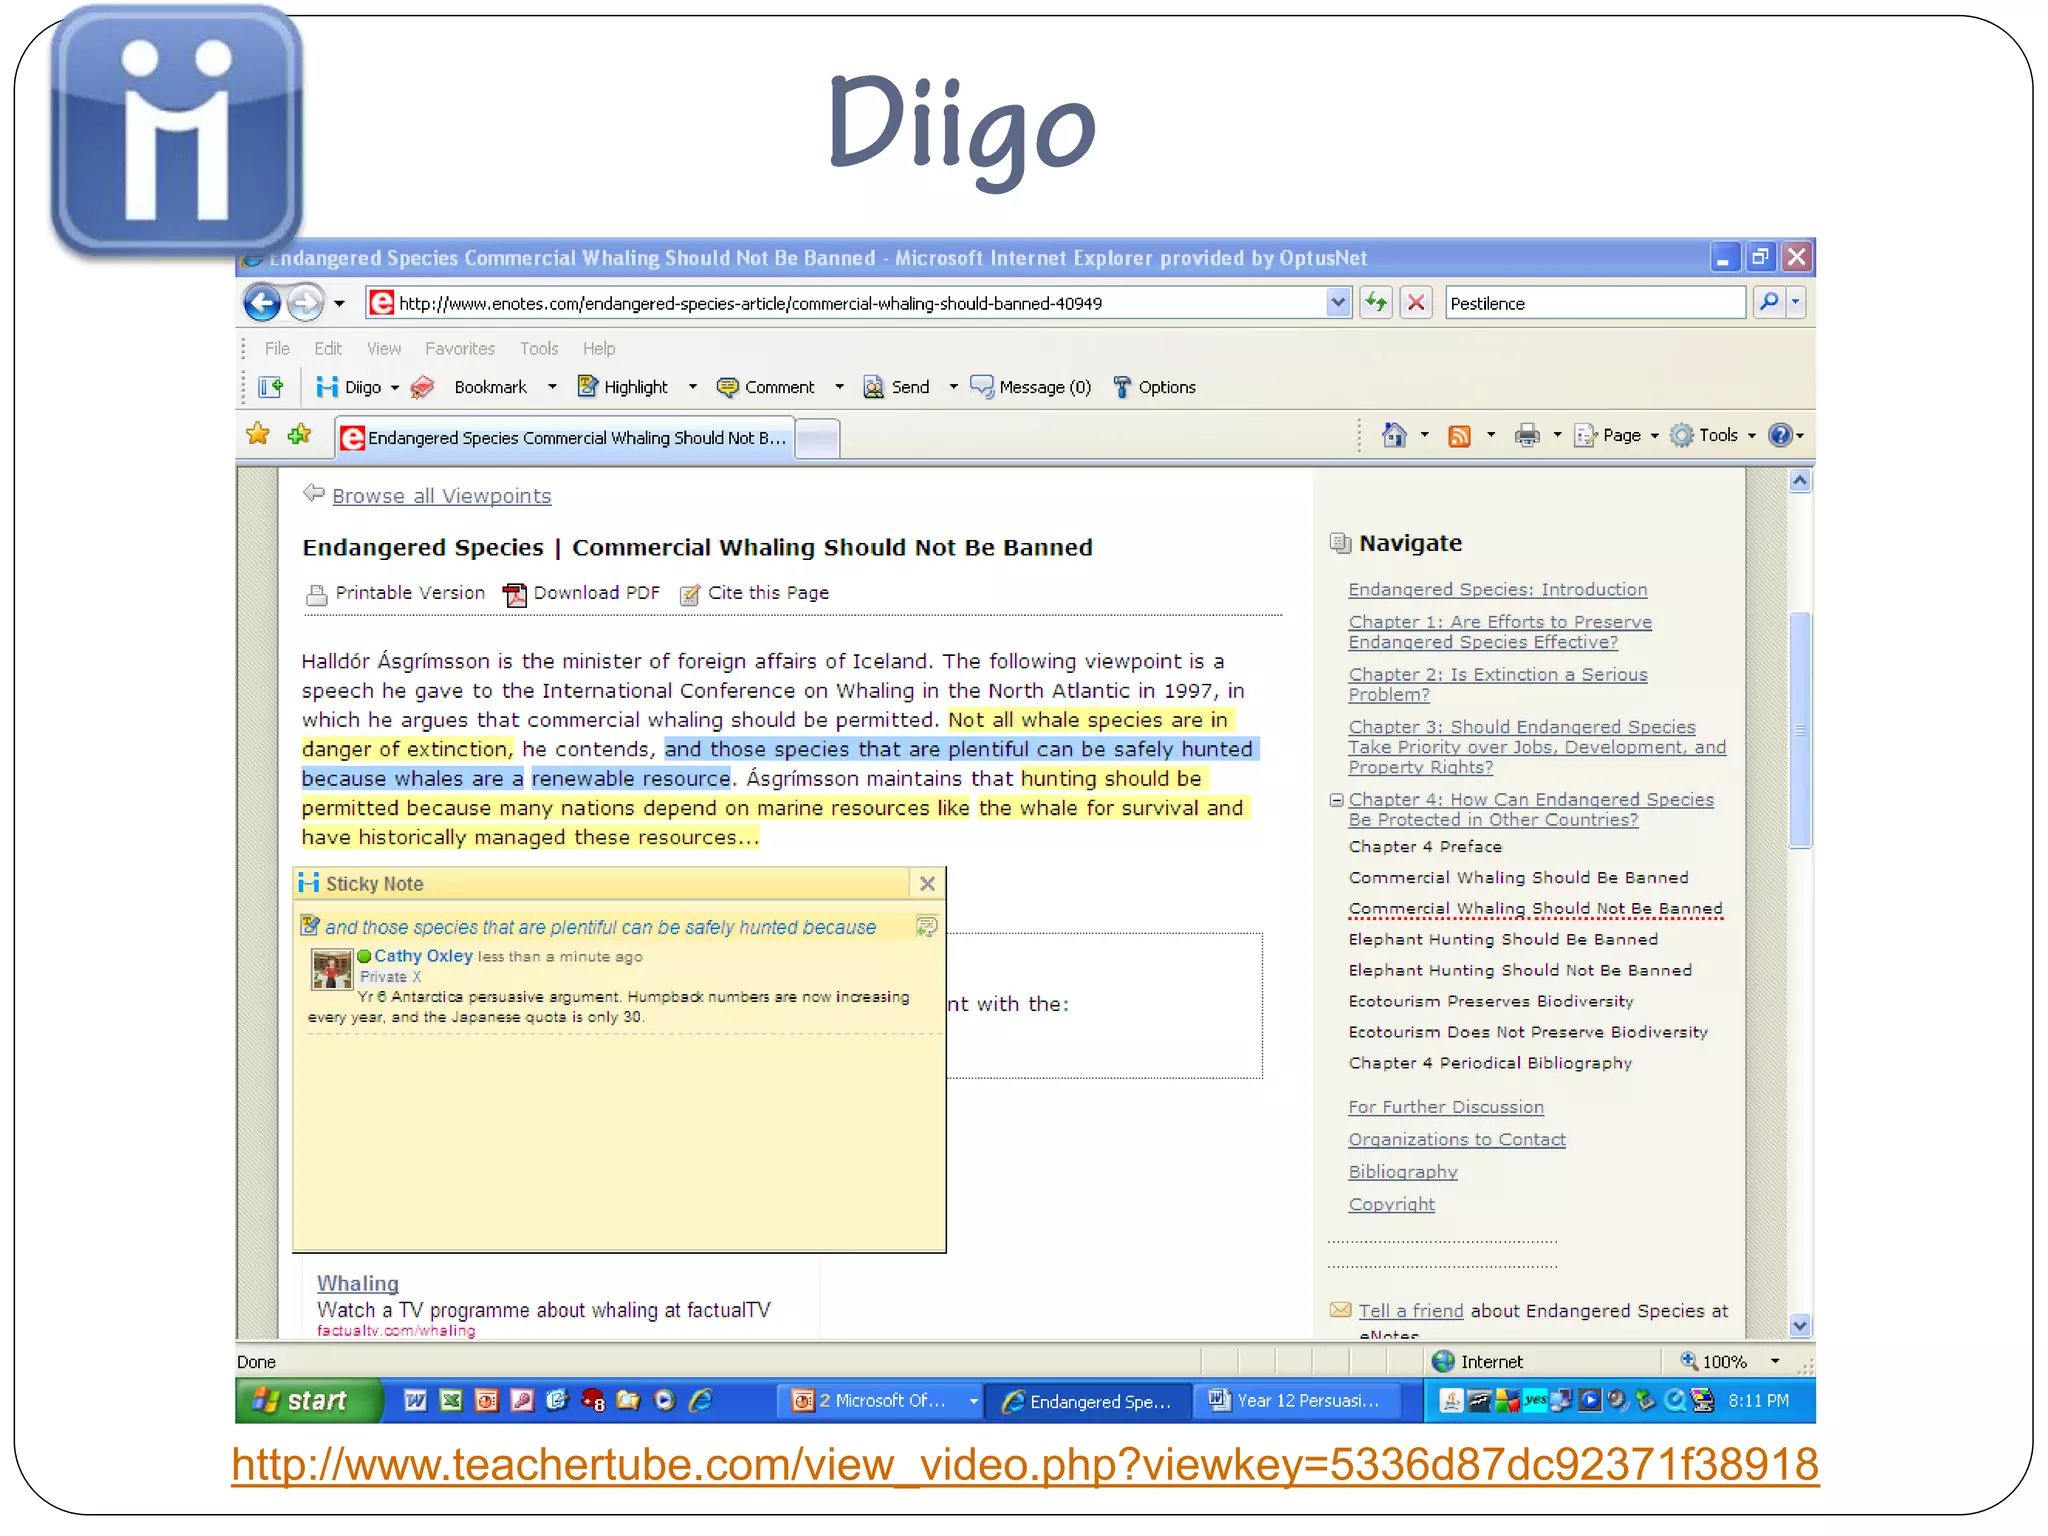The image size is (2048, 1536).
Task: Open the address bar URL dropdown
Action: (x=1338, y=302)
